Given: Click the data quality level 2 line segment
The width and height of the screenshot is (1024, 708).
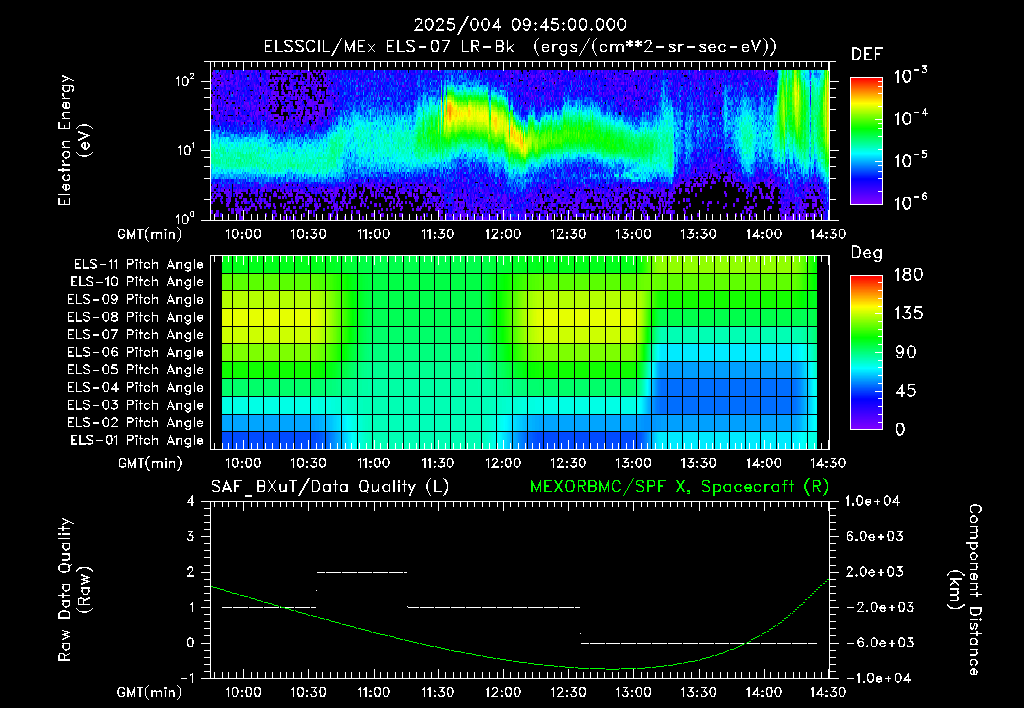Looking at the screenshot, I should [x=362, y=572].
